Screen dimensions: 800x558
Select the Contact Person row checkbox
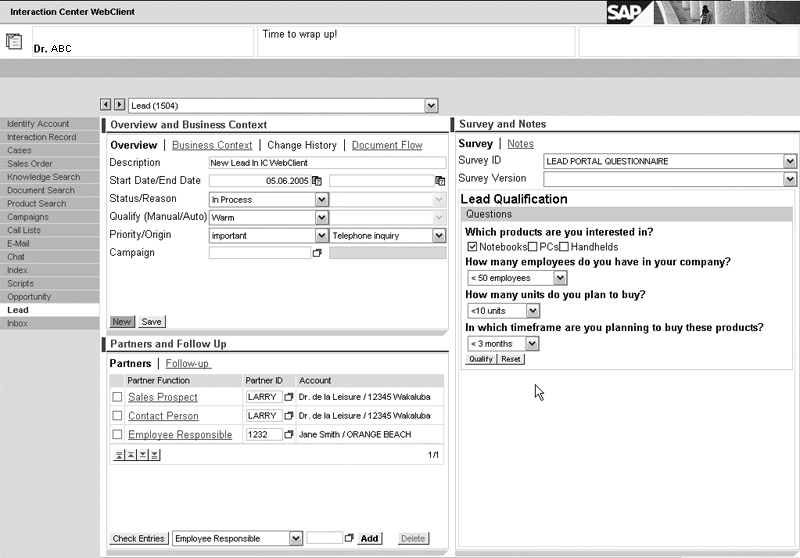click(117, 416)
